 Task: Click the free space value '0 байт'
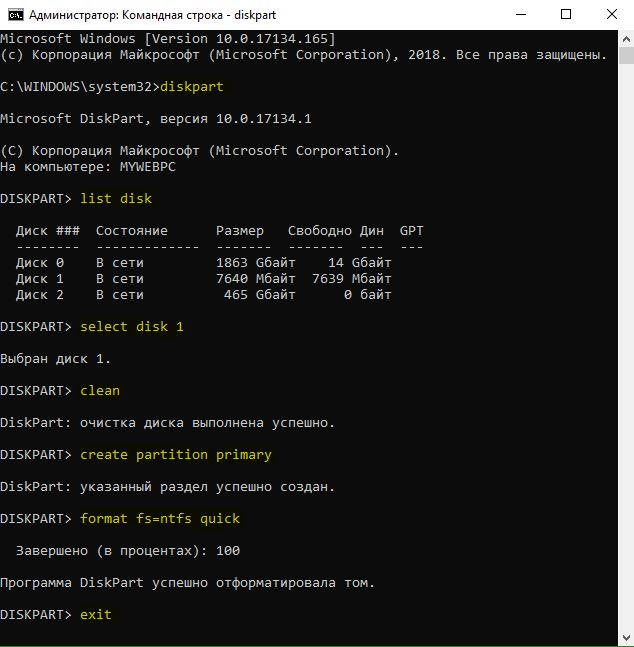(x=368, y=295)
